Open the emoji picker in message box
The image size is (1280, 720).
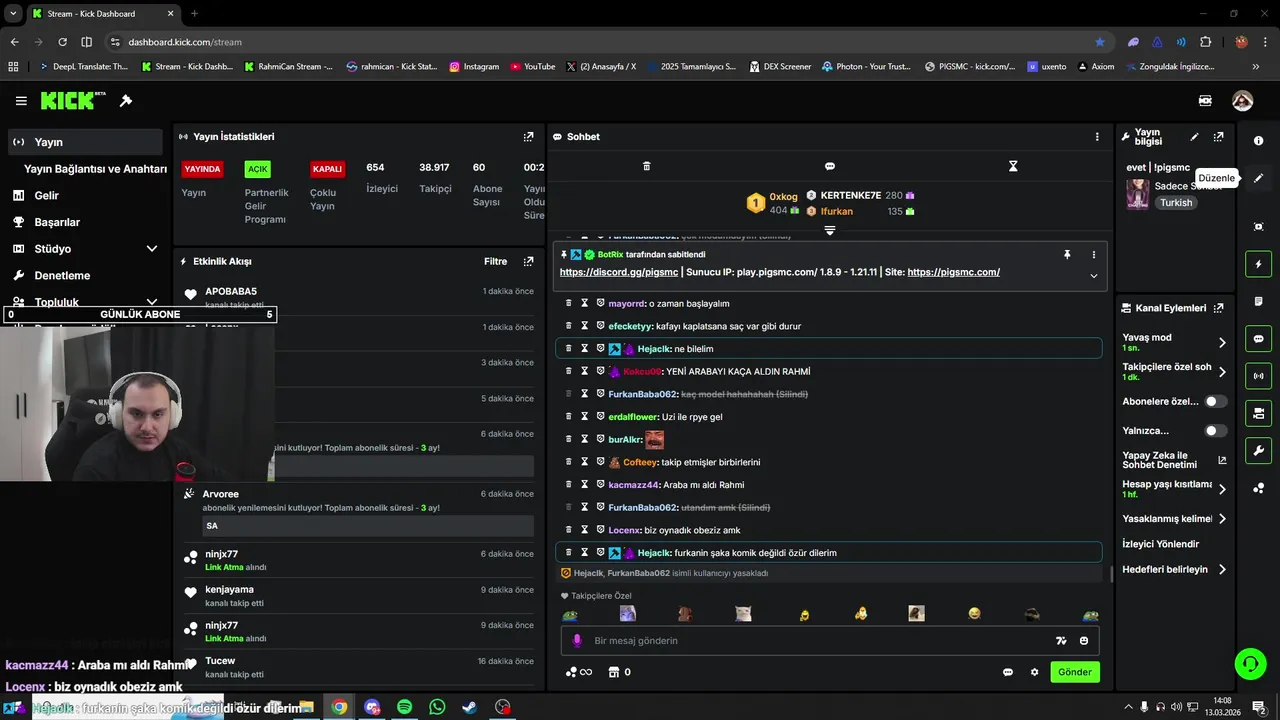(x=1084, y=641)
